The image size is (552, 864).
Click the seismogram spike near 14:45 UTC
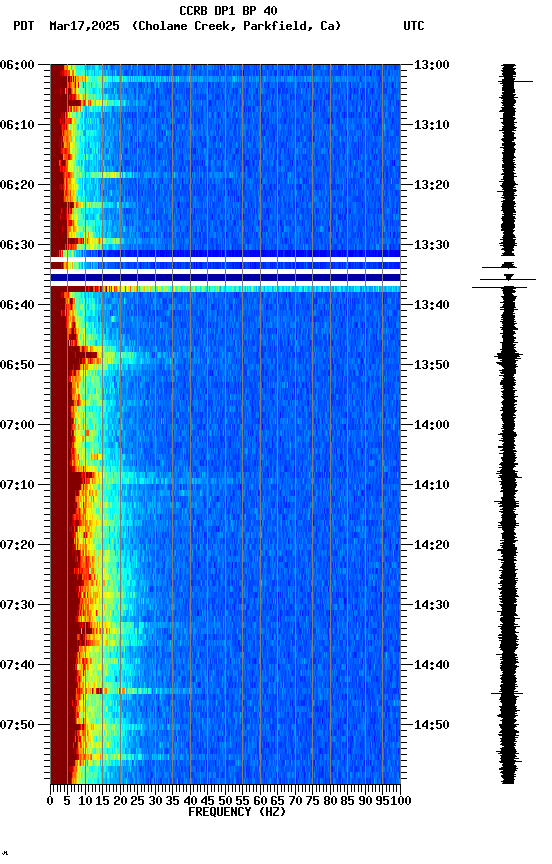(x=507, y=693)
